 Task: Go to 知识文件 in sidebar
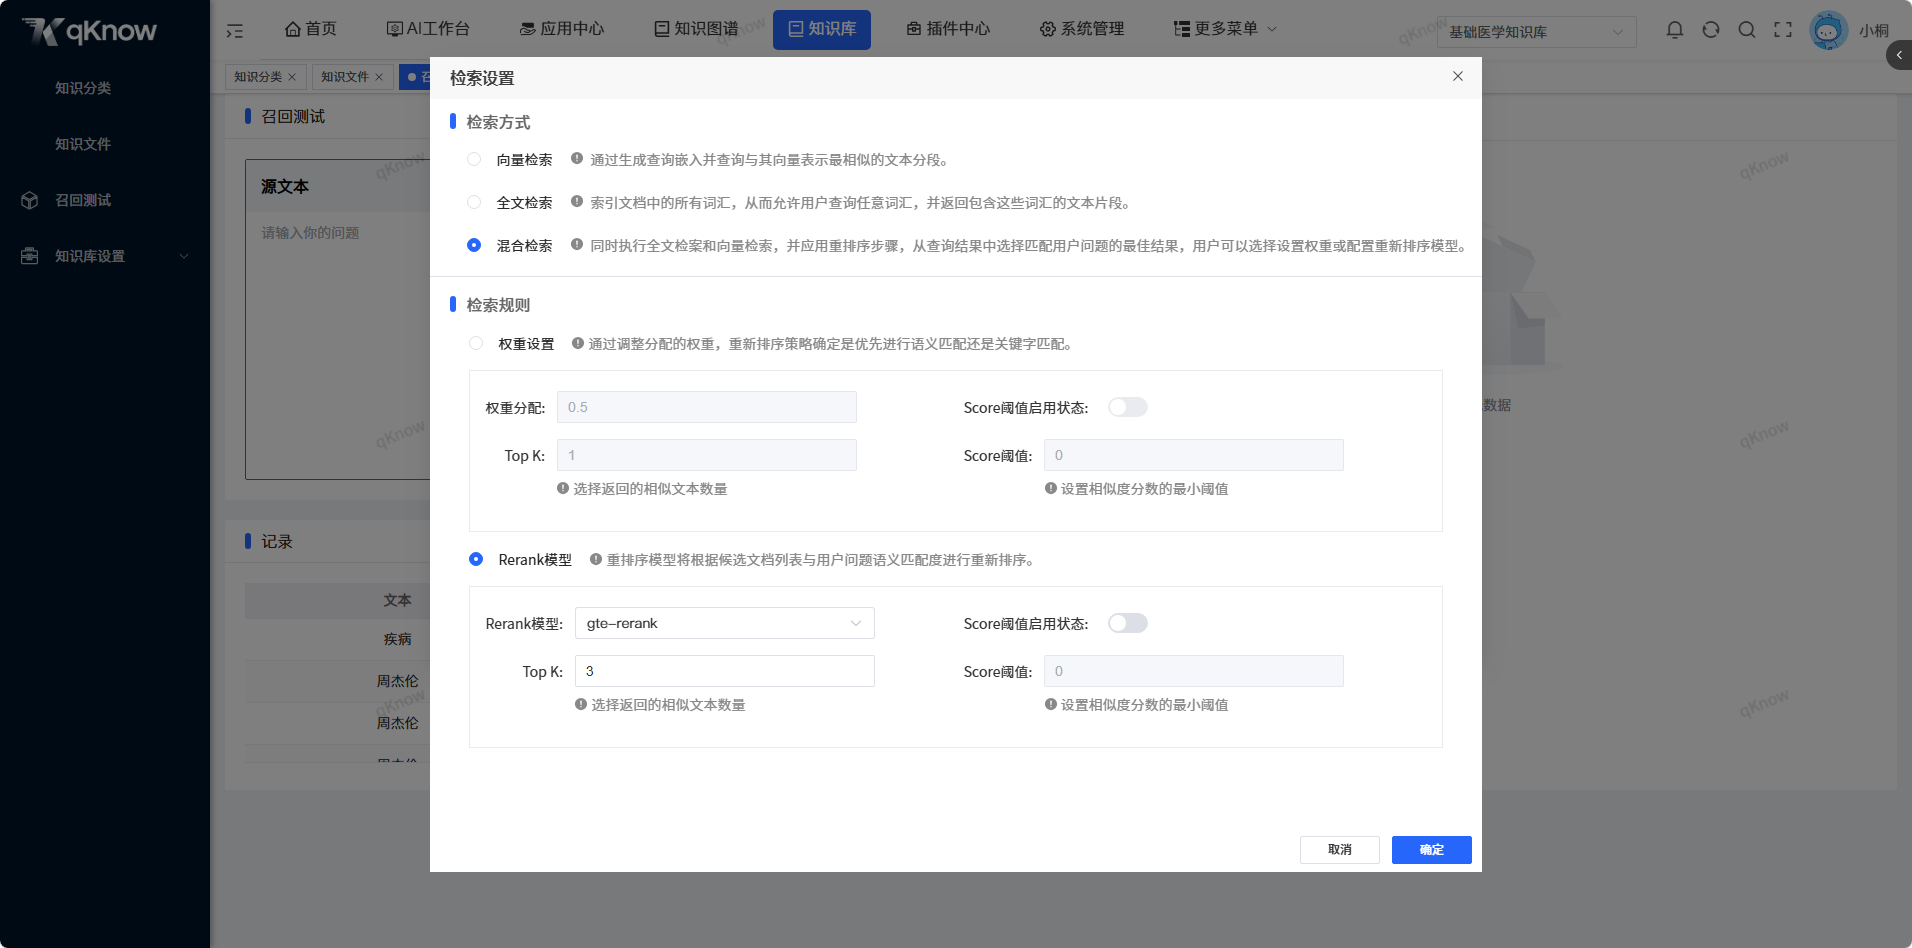83,144
